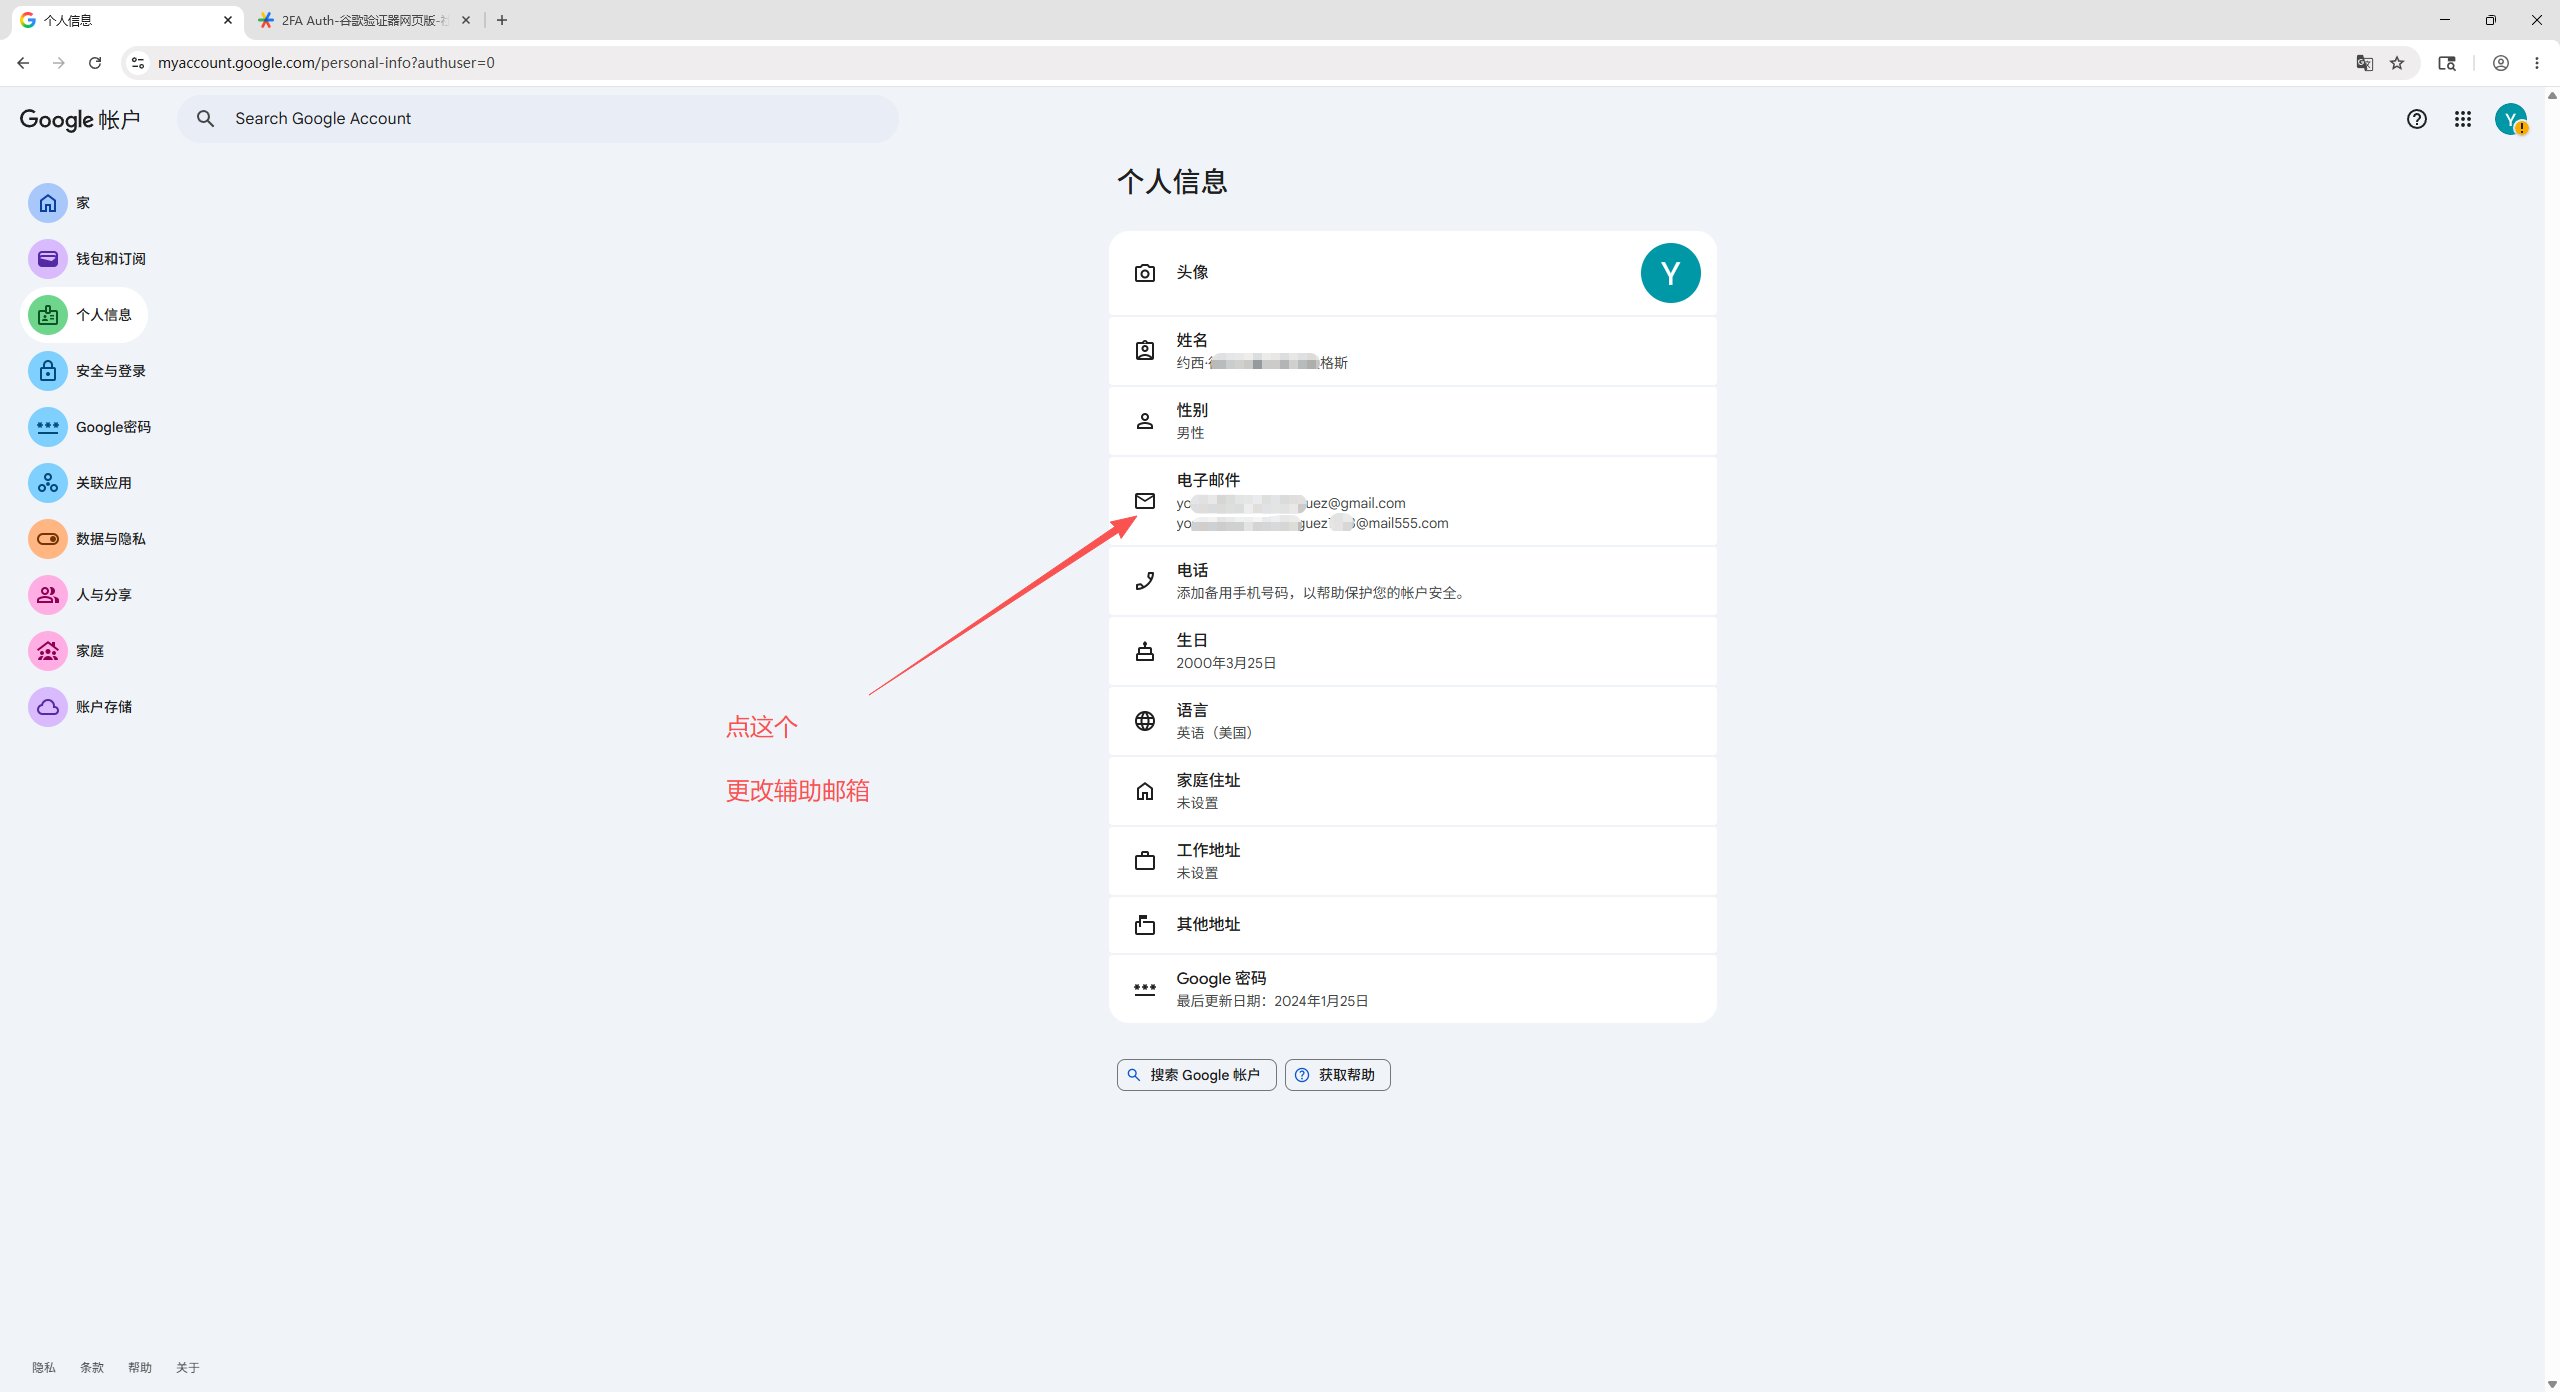
Task: View site information icon in address bar
Action: (138, 63)
